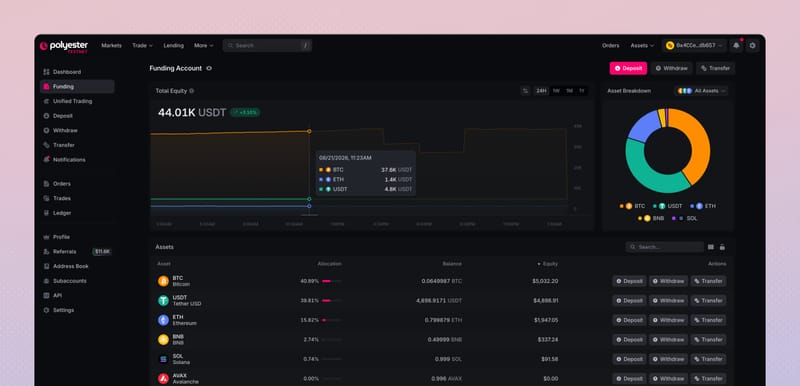
Task: Toggle USDT series in donut legend
Action: click(667, 206)
